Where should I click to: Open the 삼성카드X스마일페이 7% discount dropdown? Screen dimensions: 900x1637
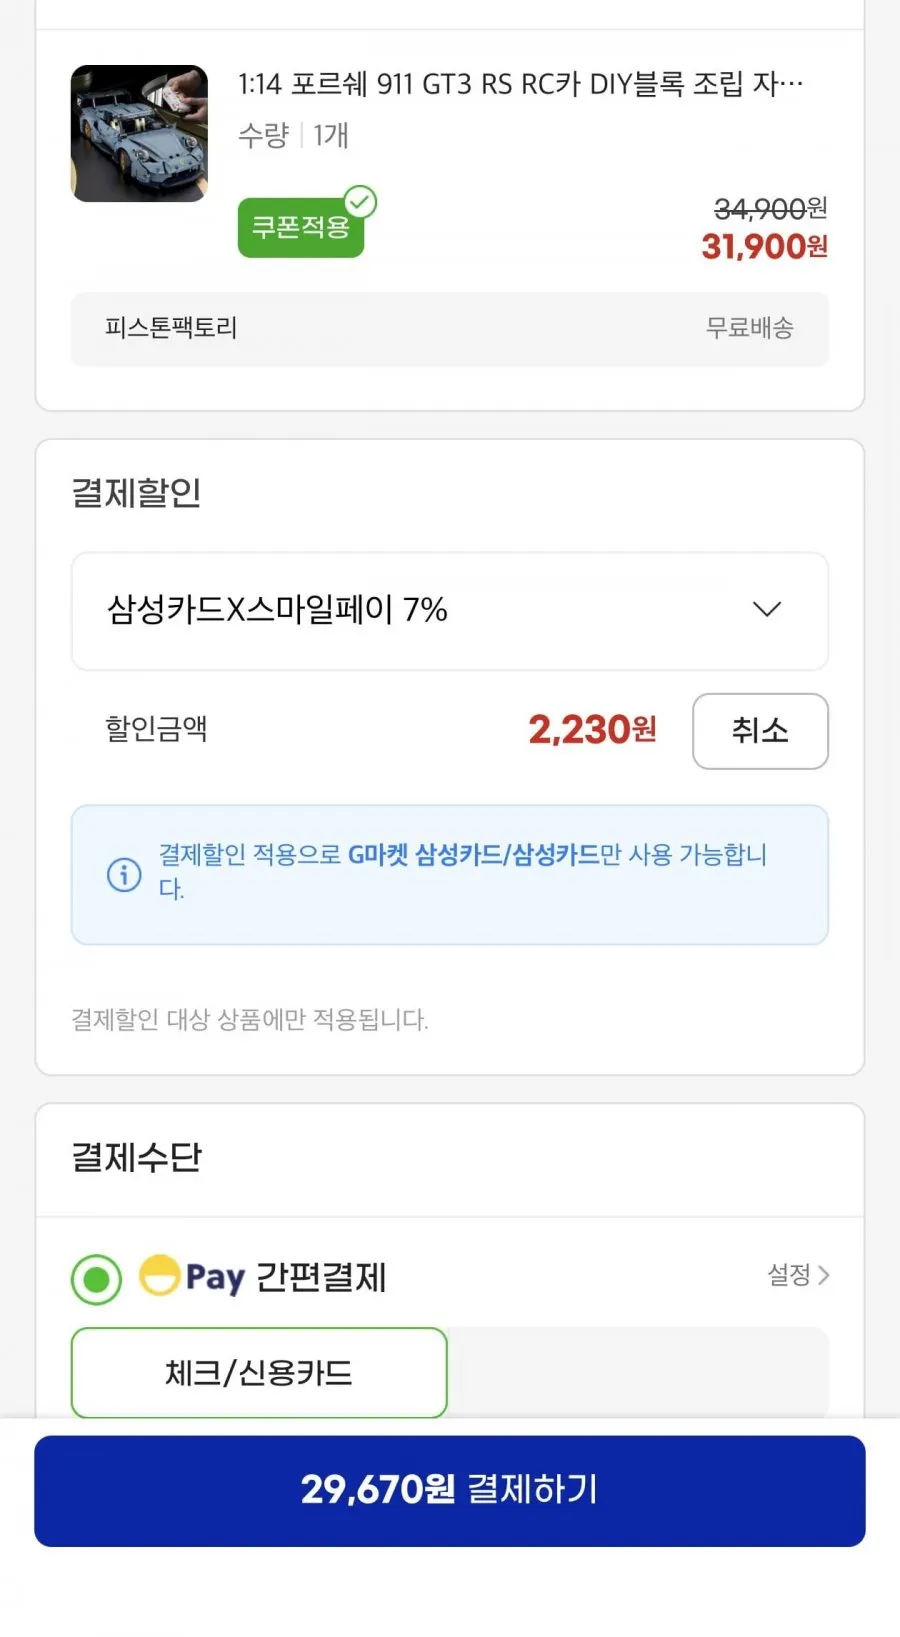(x=449, y=611)
